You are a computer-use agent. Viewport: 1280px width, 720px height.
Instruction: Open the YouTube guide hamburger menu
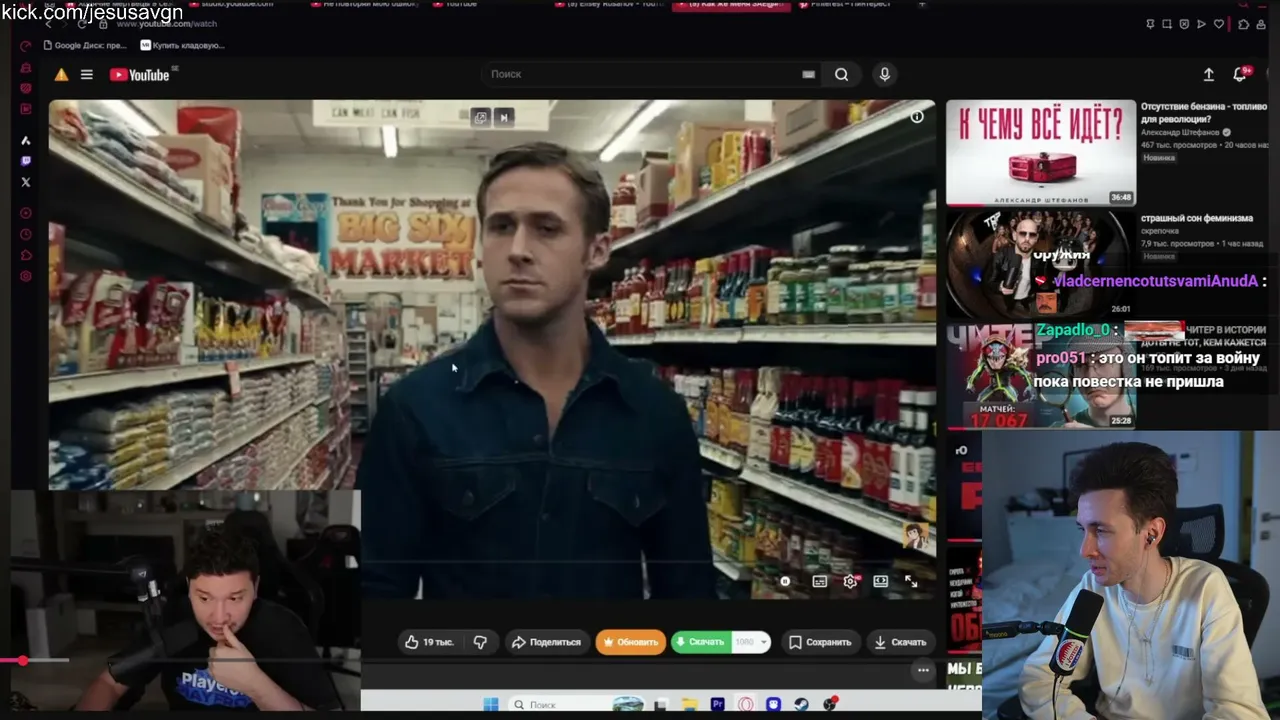point(87,75)
